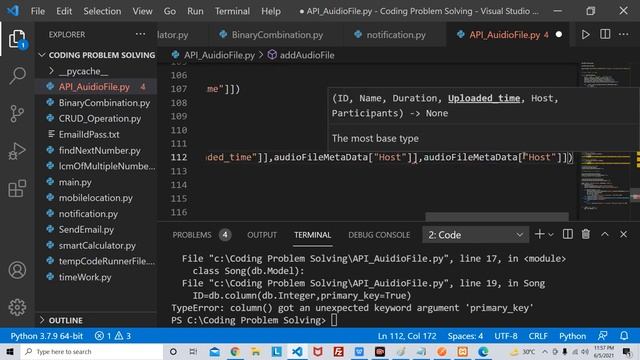Select Python 3.7.9 64-bit interpreter
The height and width of the screenshot is (360, 640).
pos(47,336)
